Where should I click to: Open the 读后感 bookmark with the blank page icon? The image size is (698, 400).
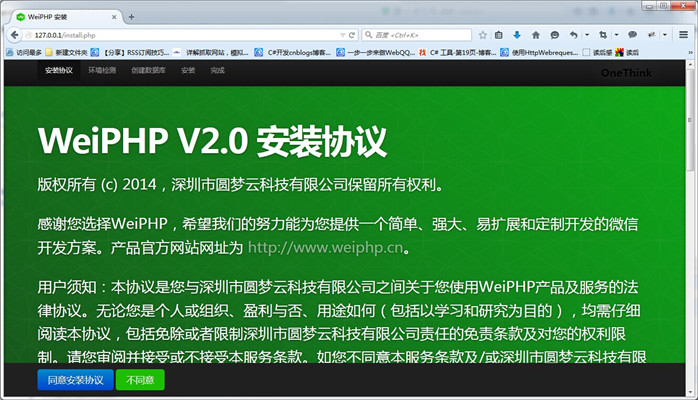point(597,53)
